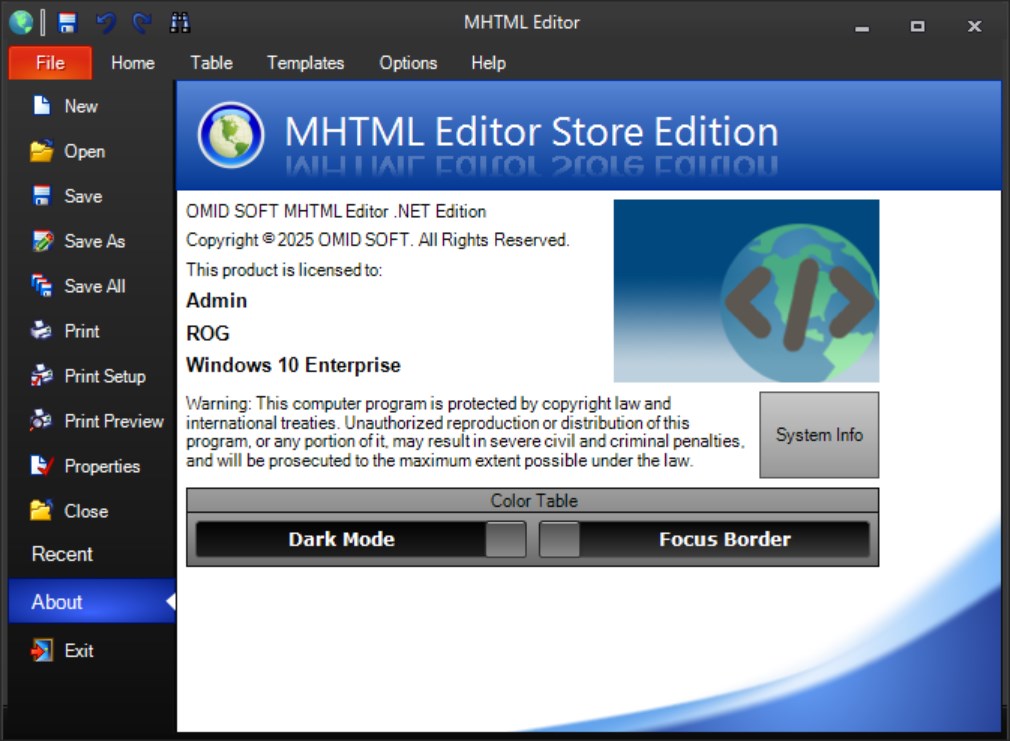Click the Save floppy icon in quick access toolbar
Viewport: 1010px width, 741px height.
[67, 23]
